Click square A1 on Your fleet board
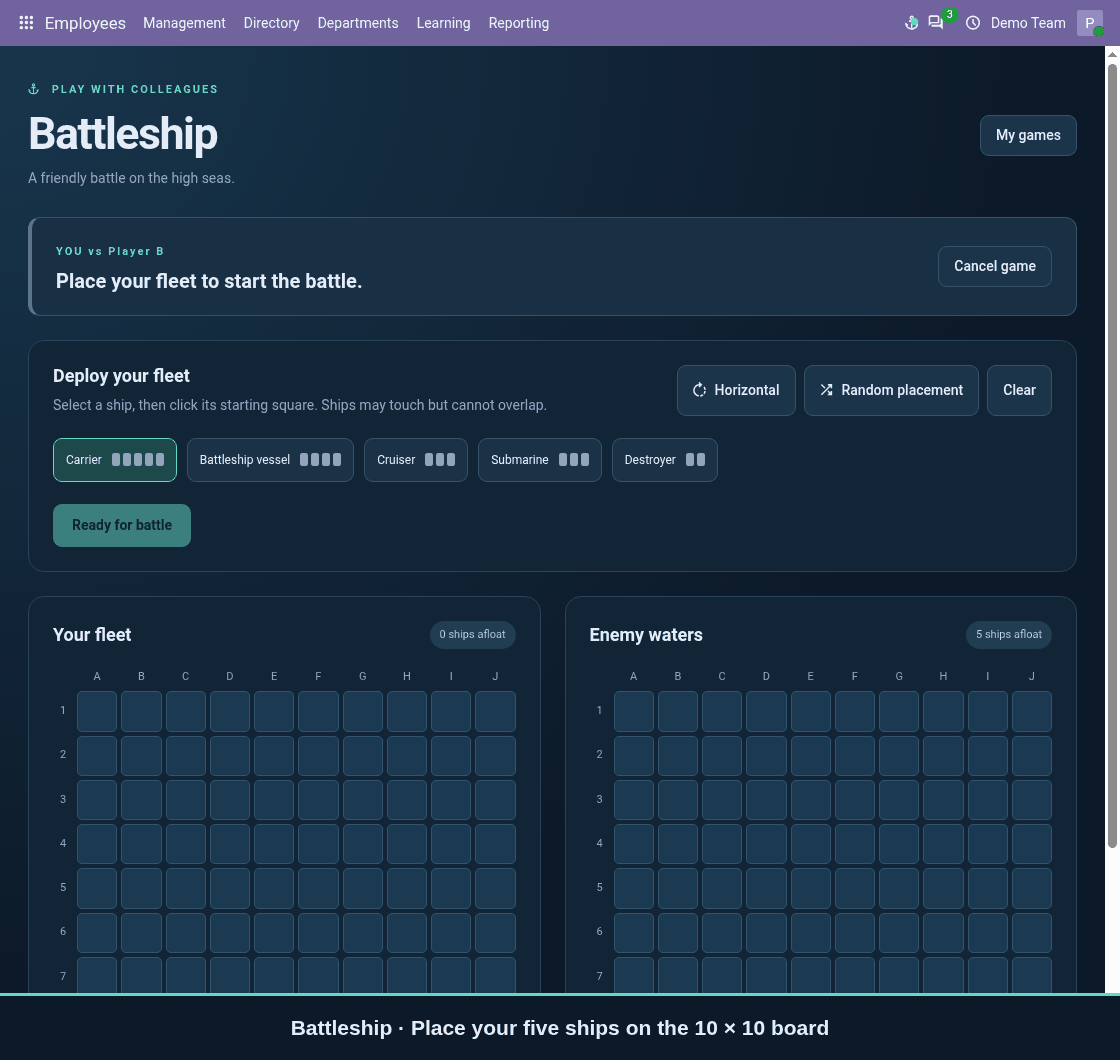 97,711
